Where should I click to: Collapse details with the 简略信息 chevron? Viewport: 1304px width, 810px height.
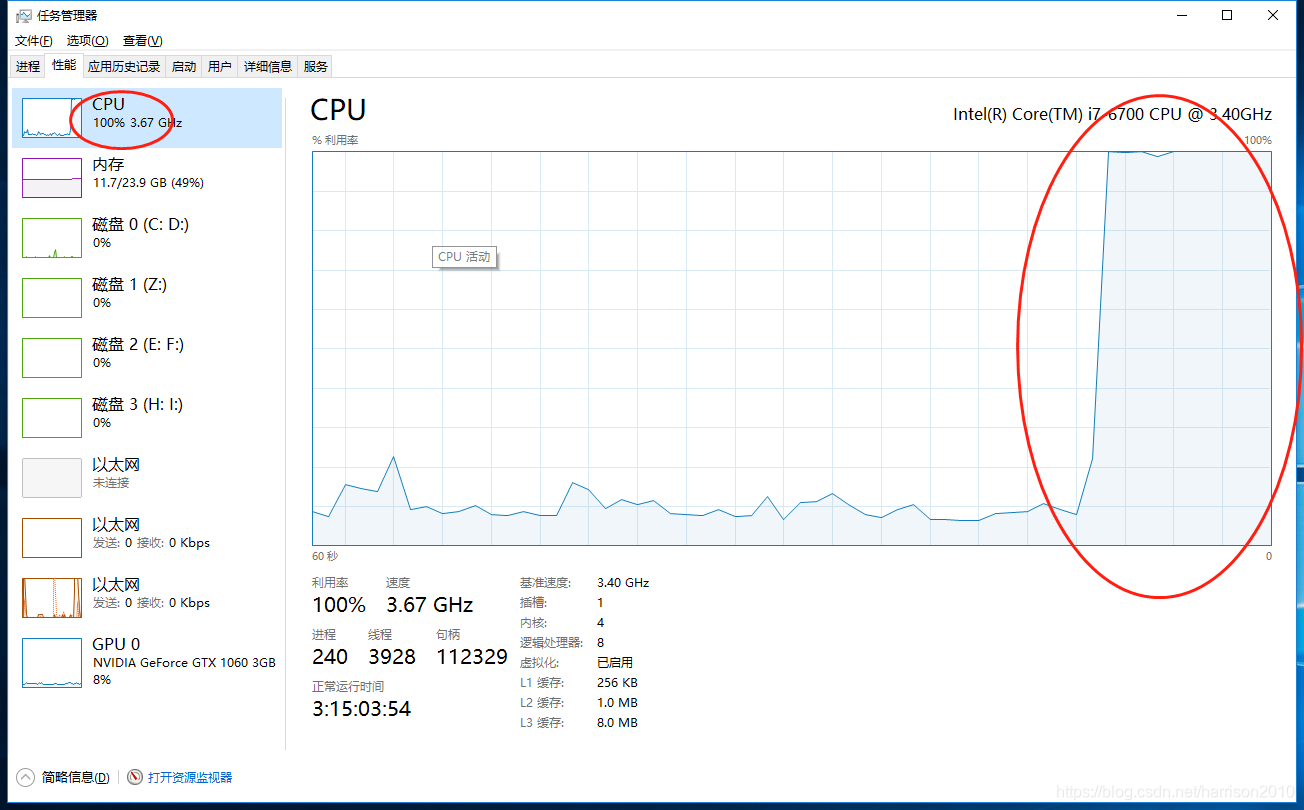point(25,777)
